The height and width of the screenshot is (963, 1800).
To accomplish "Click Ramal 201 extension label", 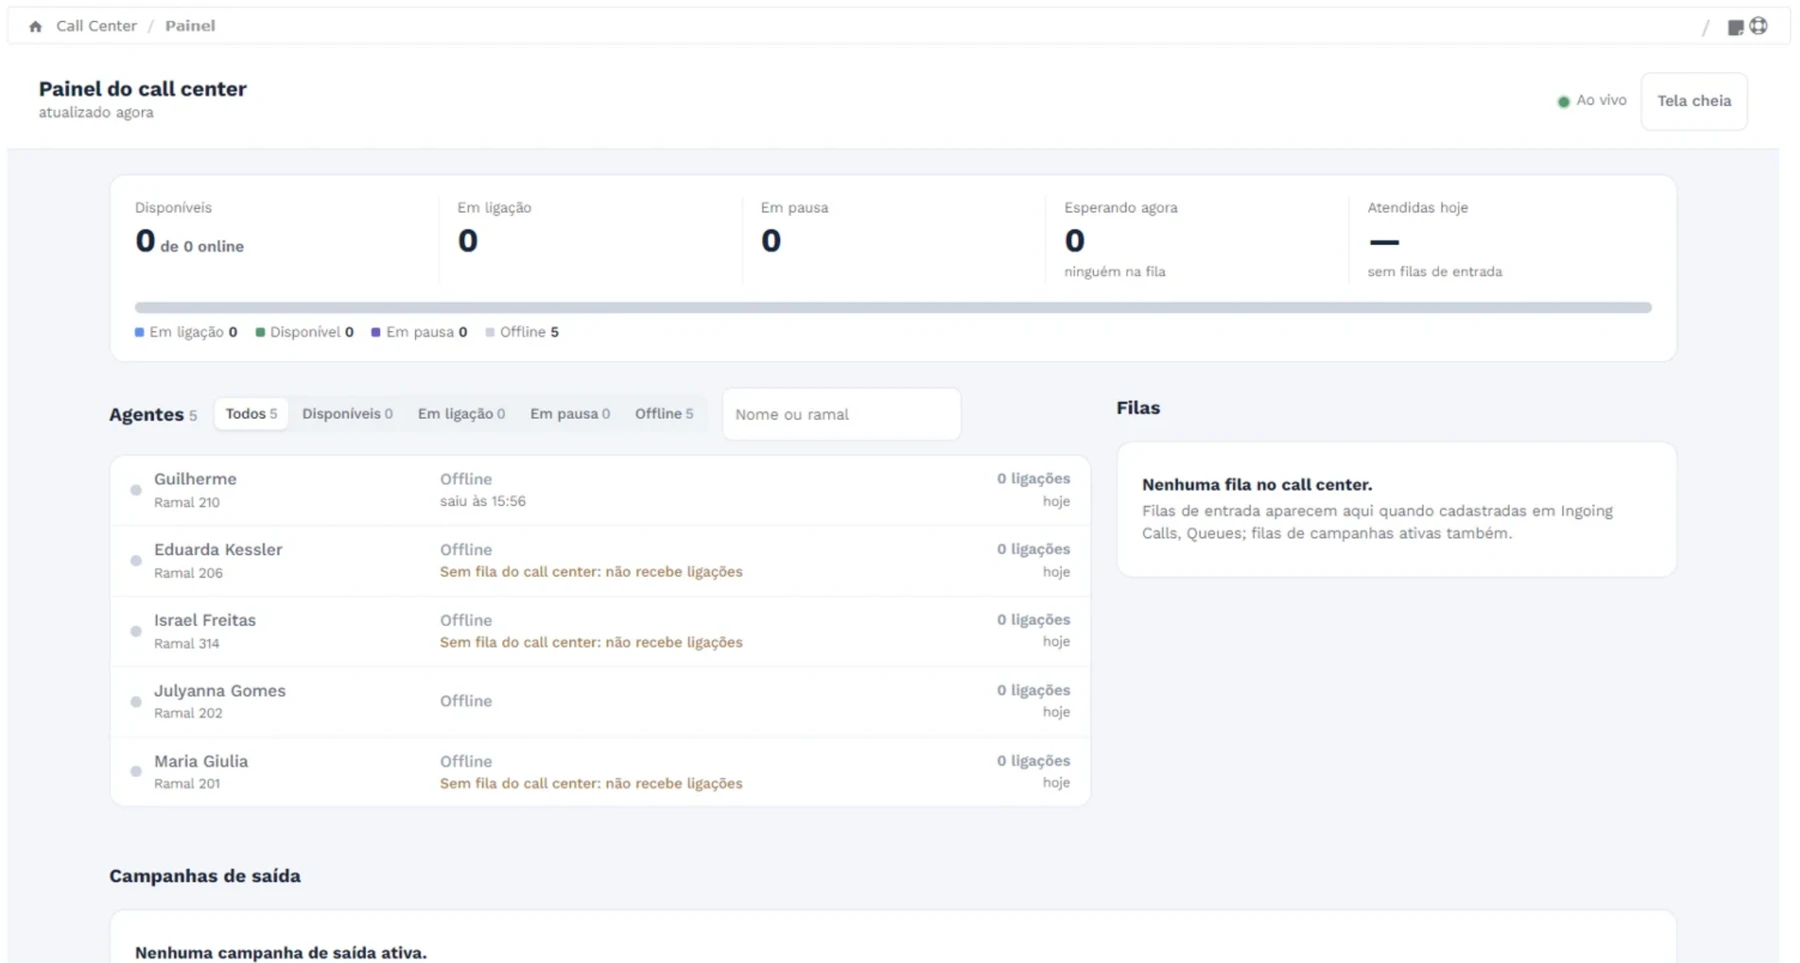I will 187,784.
